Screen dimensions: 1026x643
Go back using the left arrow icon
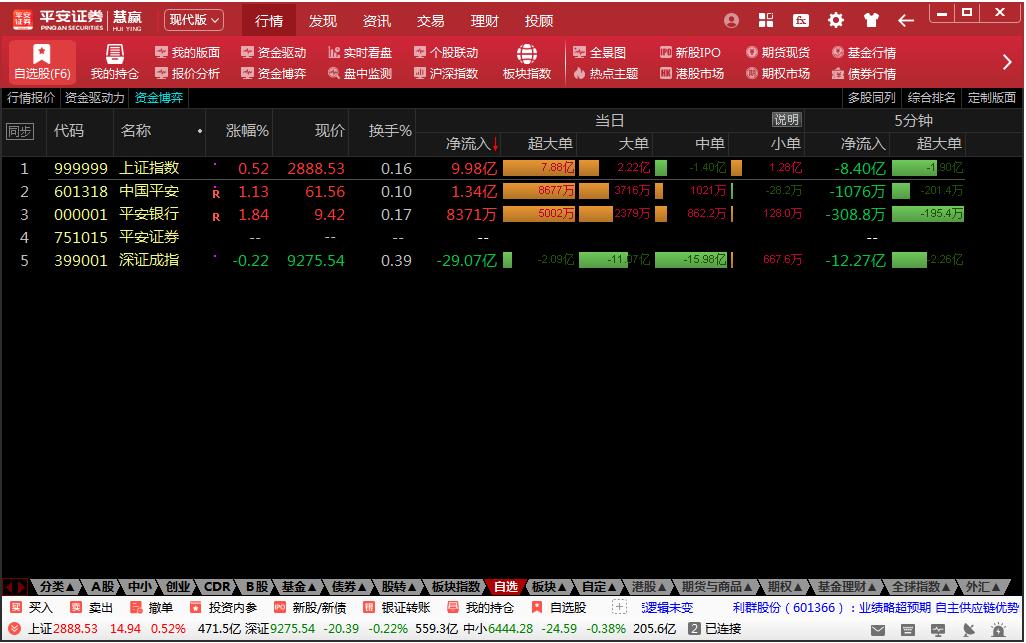(906, 21)
